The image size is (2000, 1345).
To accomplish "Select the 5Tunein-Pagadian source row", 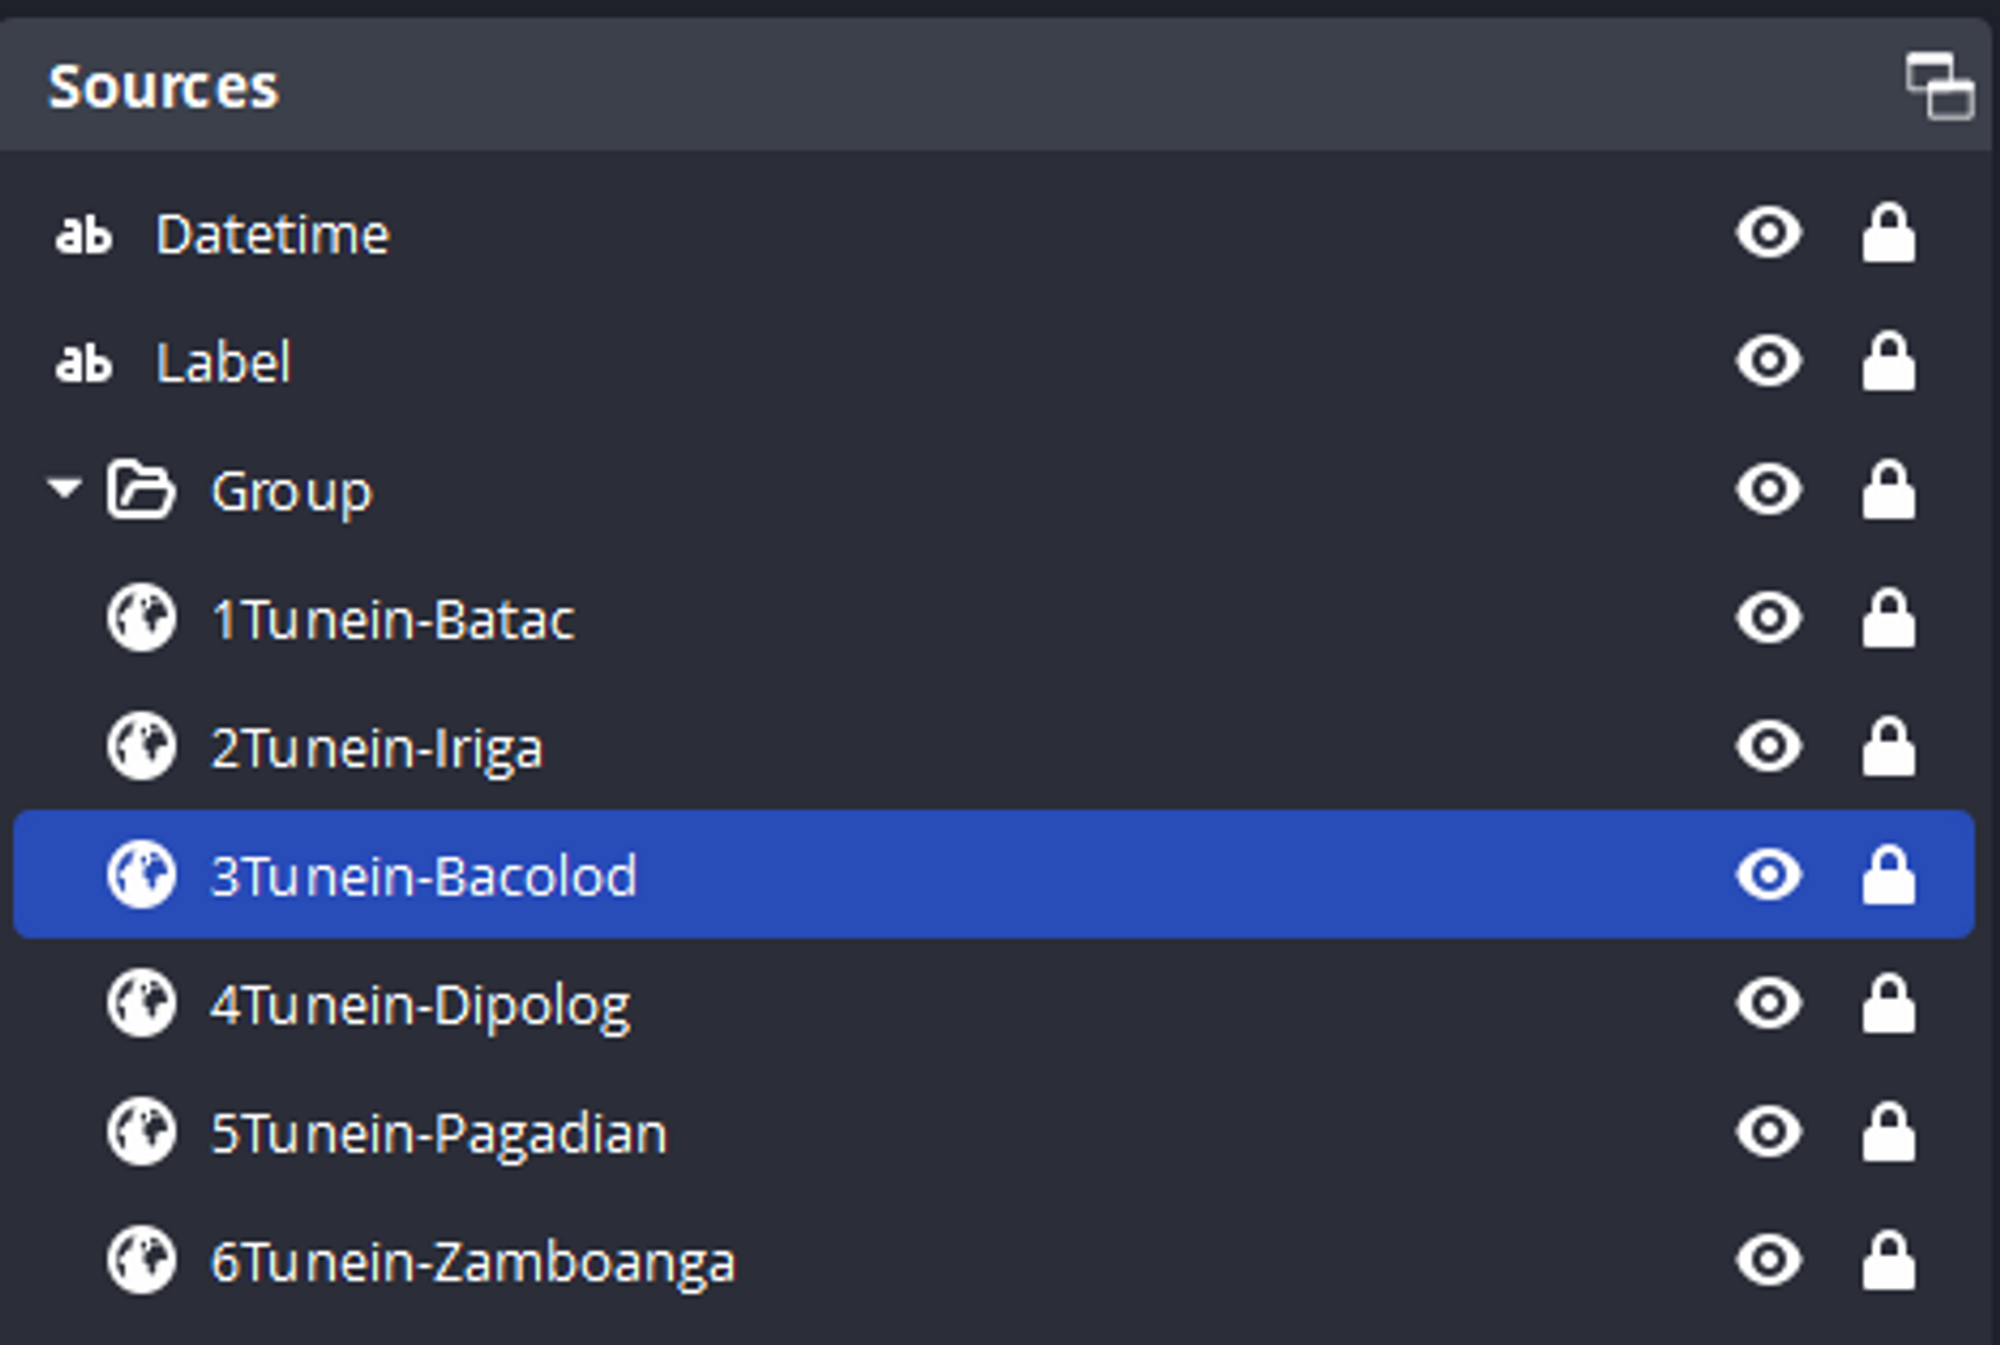I will point(994,1132).
